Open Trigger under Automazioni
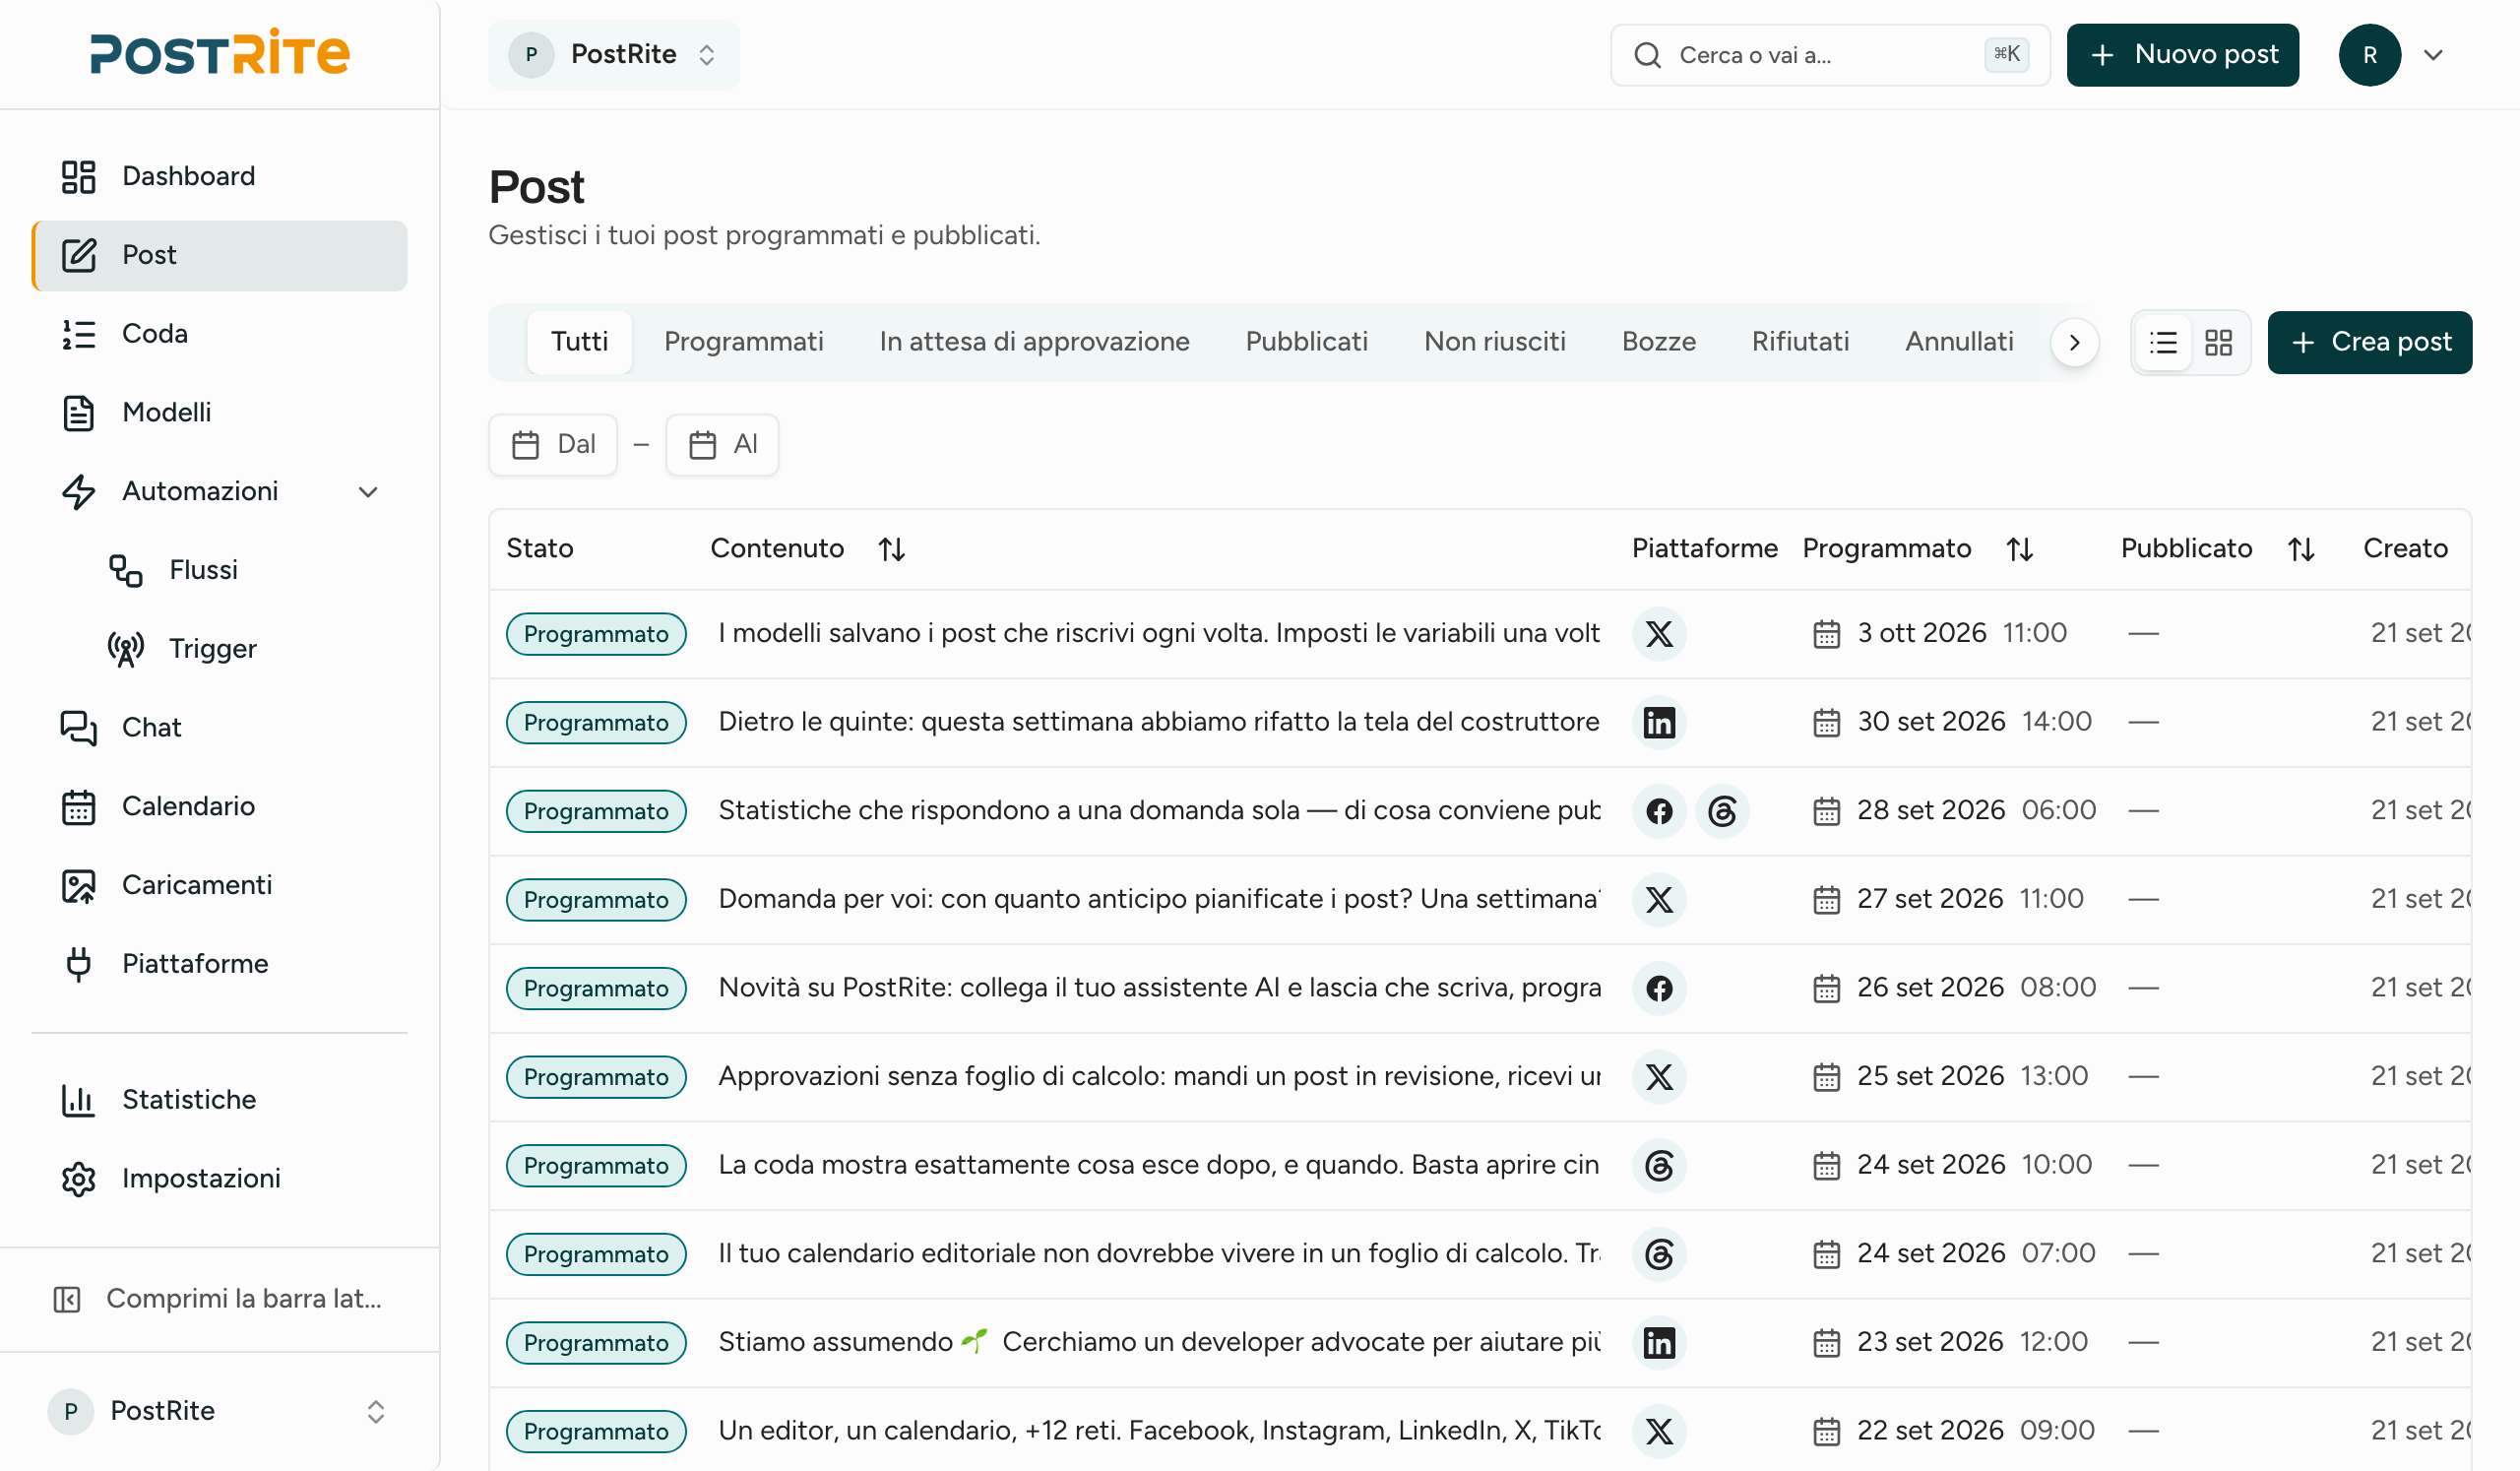The height and width of the screenshot is (1471, 2520). (x=243, y=649)
